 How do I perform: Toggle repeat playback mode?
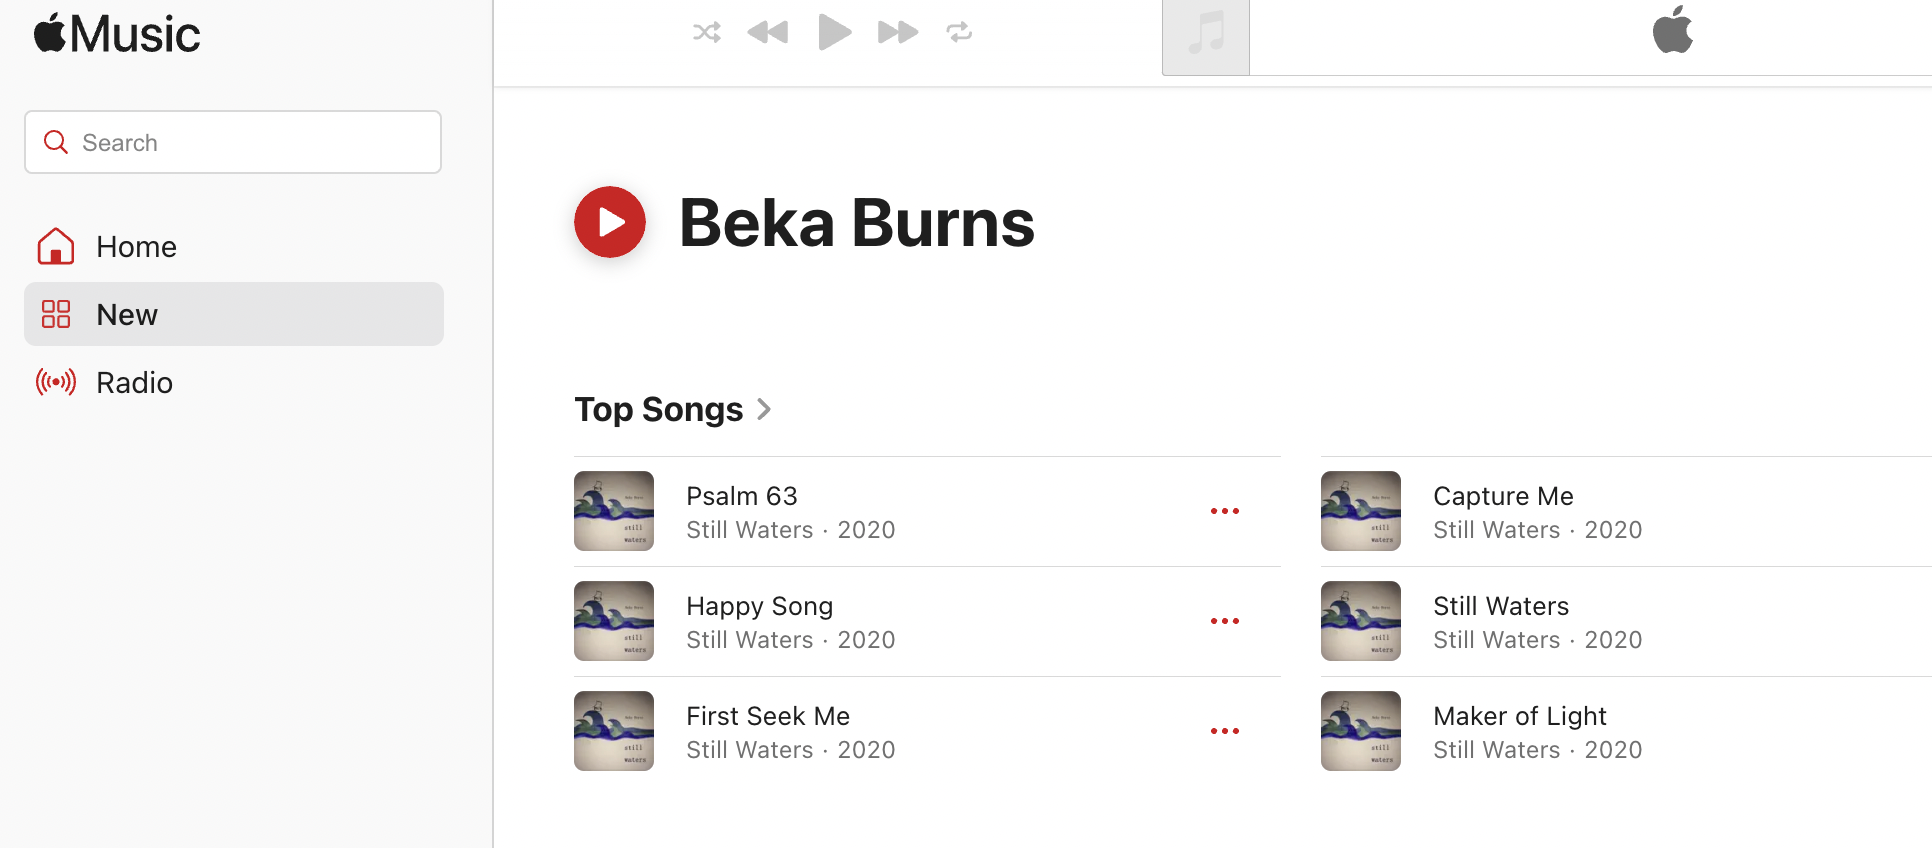click(x=959, y=33)
